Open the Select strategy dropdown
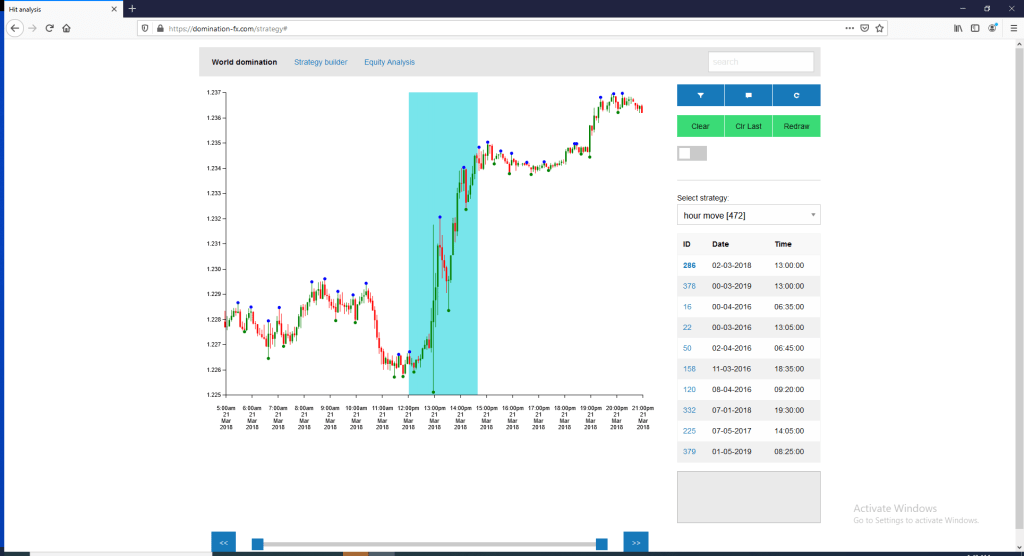1024x556 pixels. [748, 215]
